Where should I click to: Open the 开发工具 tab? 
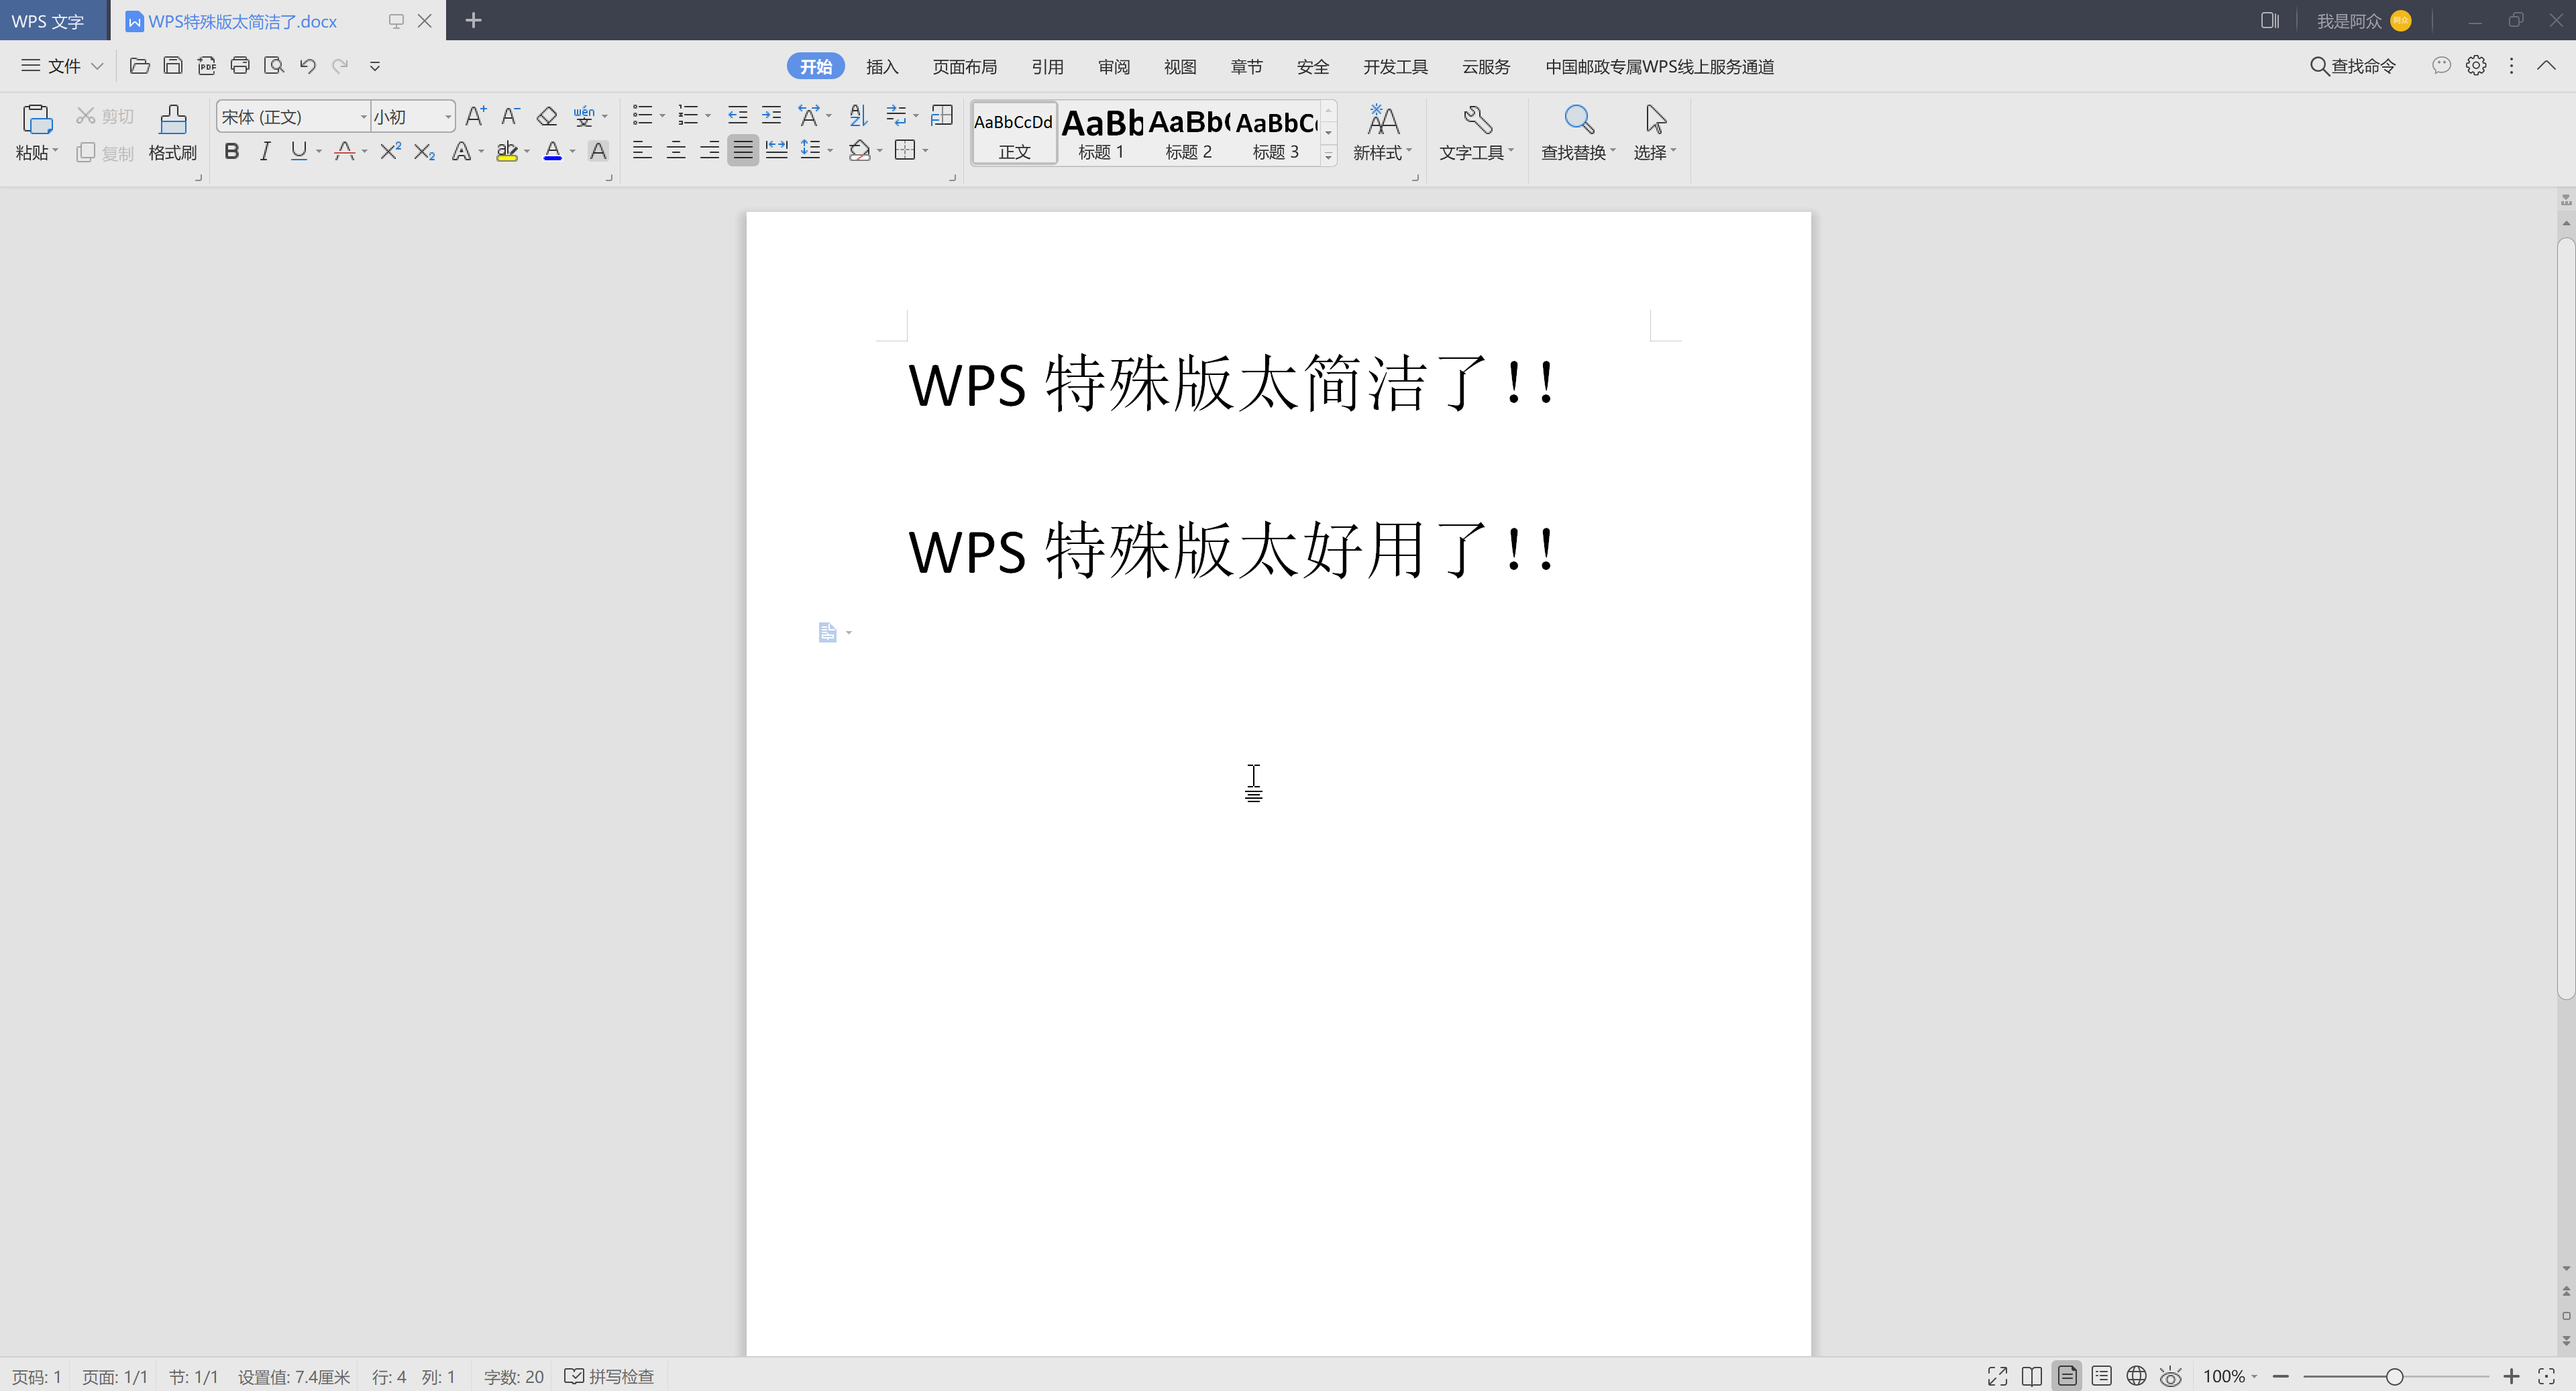[1395, 66]
